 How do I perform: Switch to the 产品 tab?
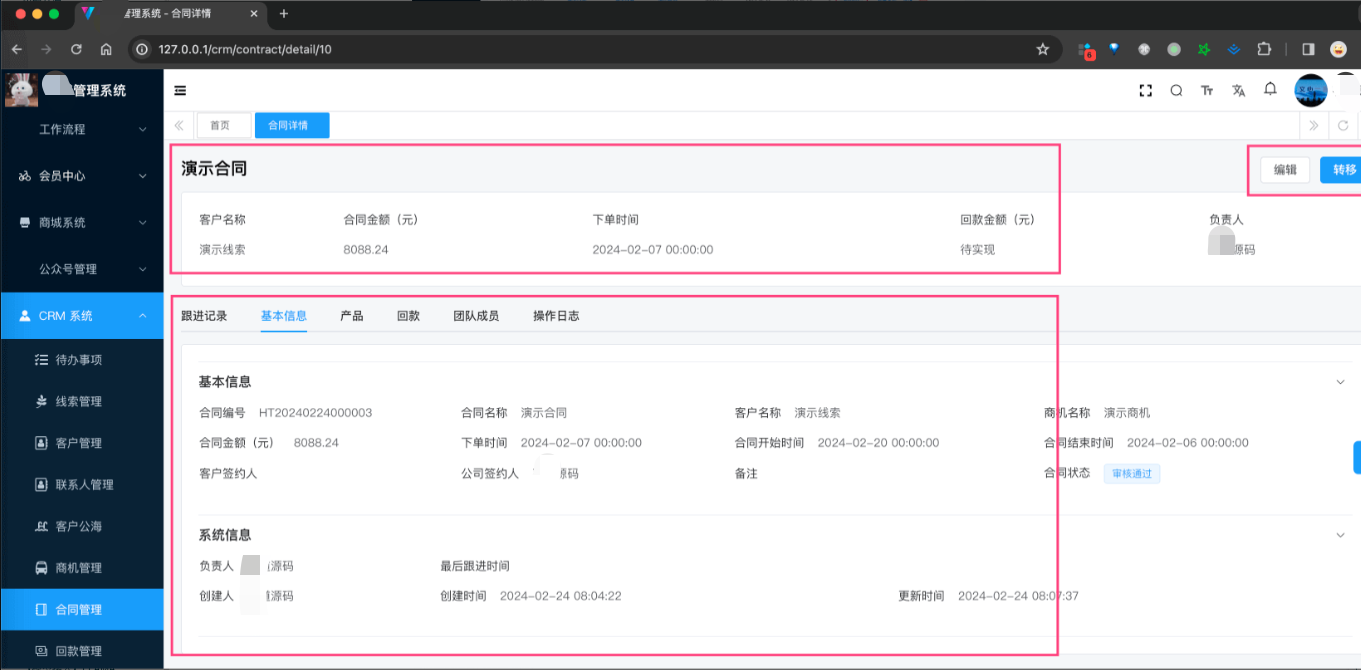[x=351, y=316]
